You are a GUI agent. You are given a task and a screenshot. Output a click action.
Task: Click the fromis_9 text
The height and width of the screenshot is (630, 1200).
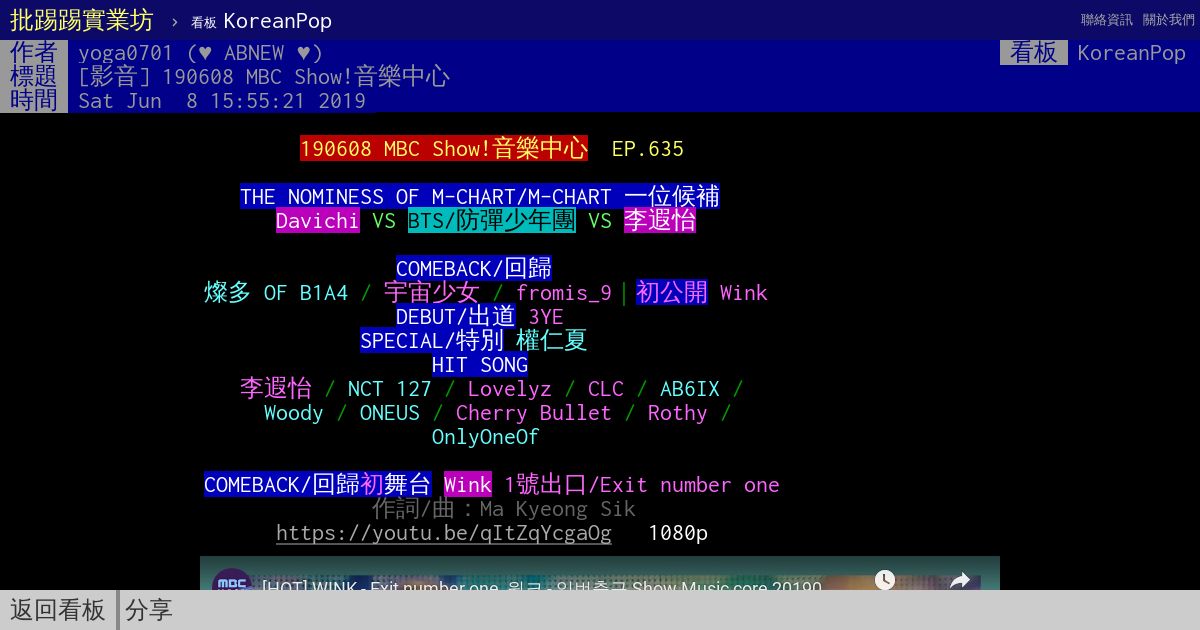tap(564, 293)
